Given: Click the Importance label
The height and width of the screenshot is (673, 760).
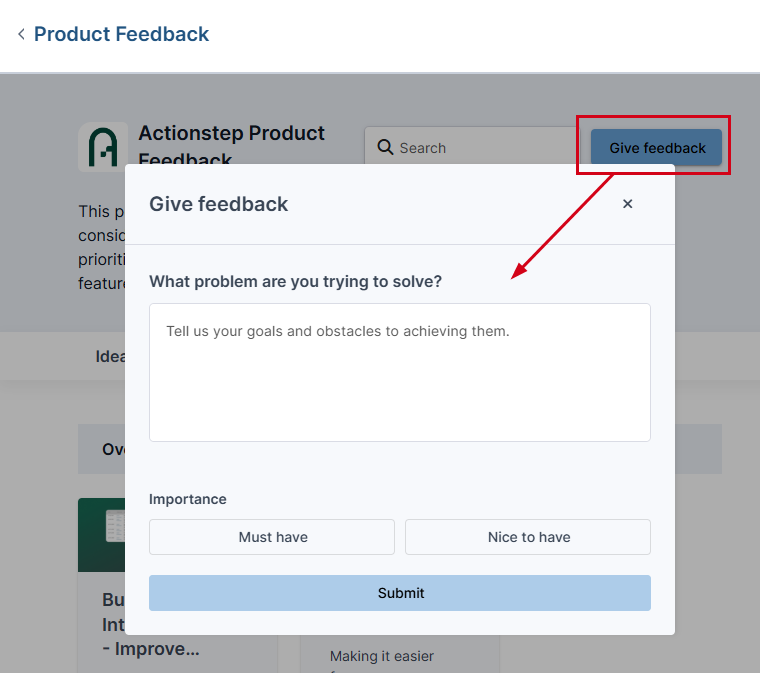Looking at the screenshot, I should 188,499.
